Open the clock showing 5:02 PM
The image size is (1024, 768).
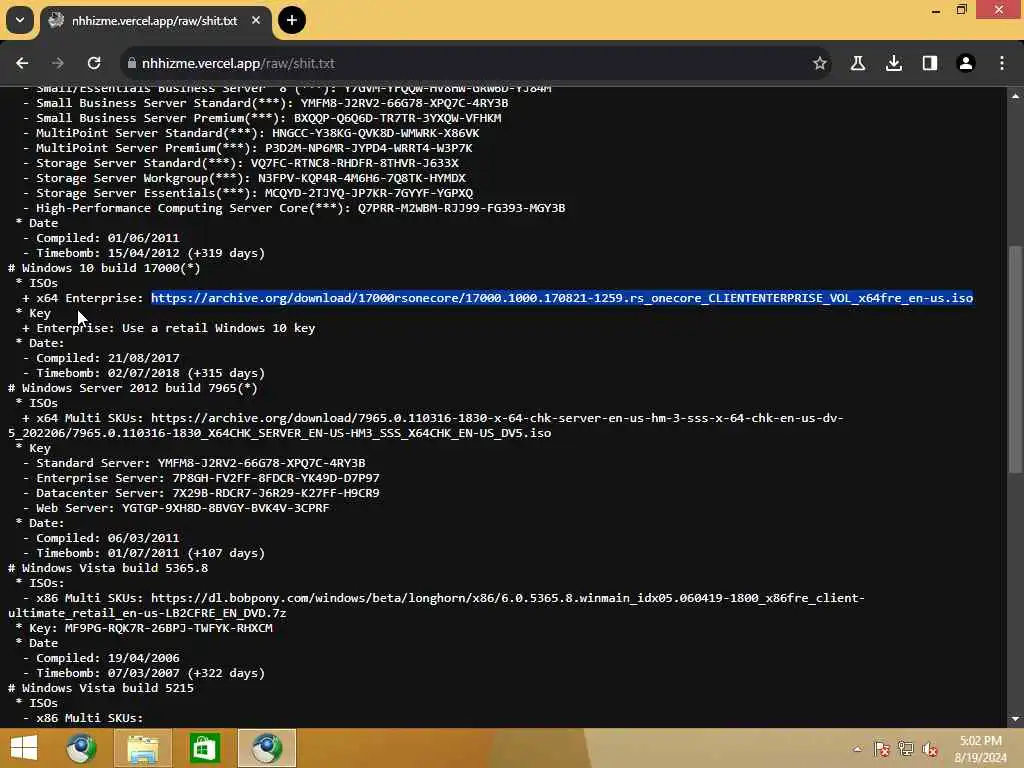[x=980, y=749]
